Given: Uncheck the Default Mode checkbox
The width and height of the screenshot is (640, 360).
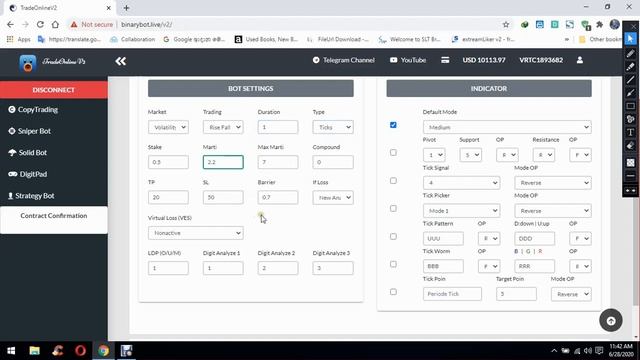Looking at the screenshot, I should coord(393,125).
